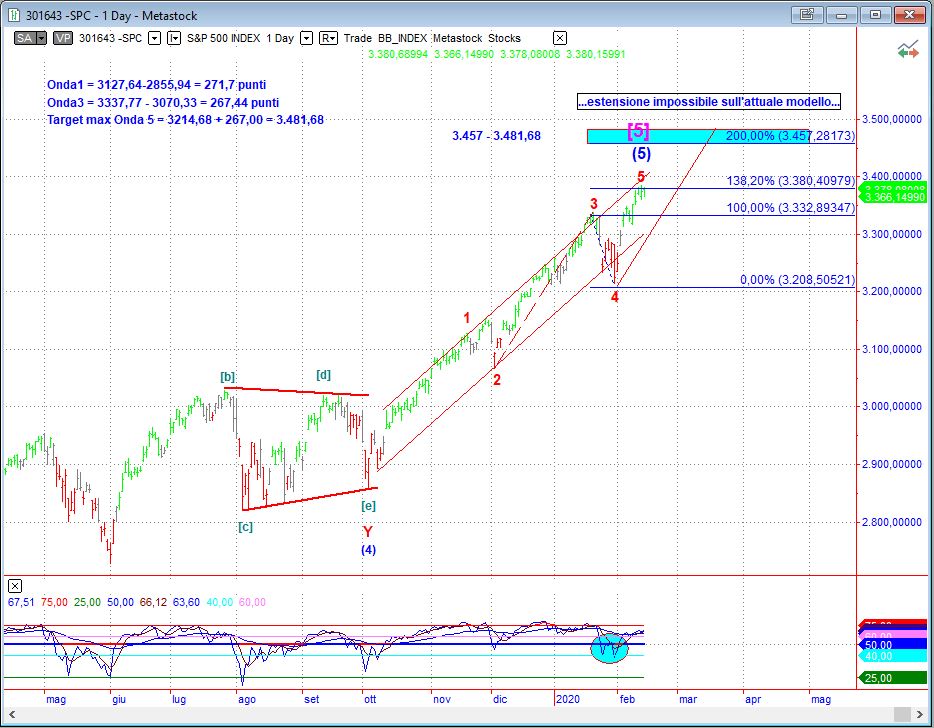Screen dimensions: 934x728
Task: Click the 138,20% Fibonacci level label
Action: coord(790,181)
